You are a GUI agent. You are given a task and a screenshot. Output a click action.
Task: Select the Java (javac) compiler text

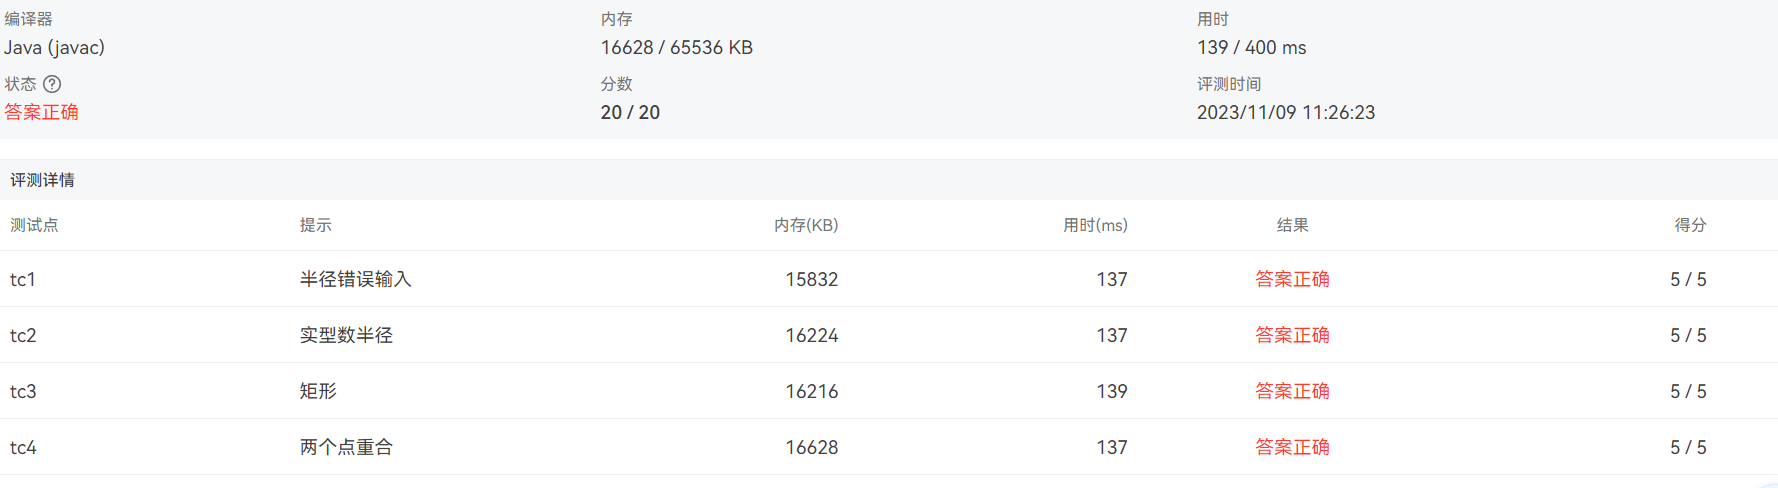54,48
